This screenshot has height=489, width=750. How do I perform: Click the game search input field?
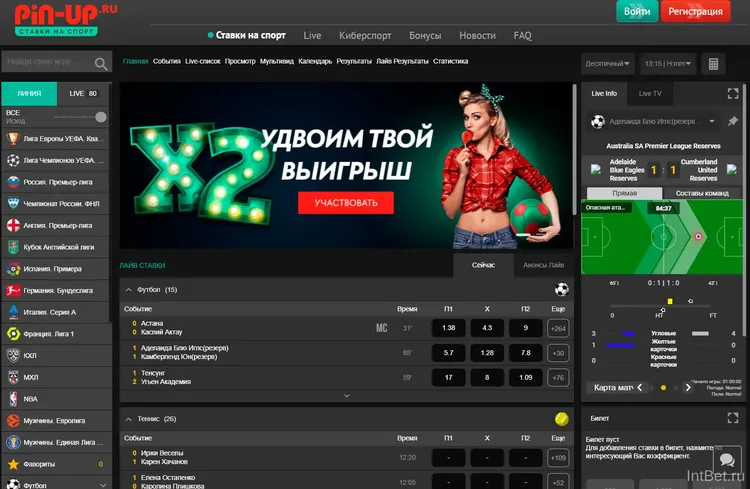(x=57, y=62)
